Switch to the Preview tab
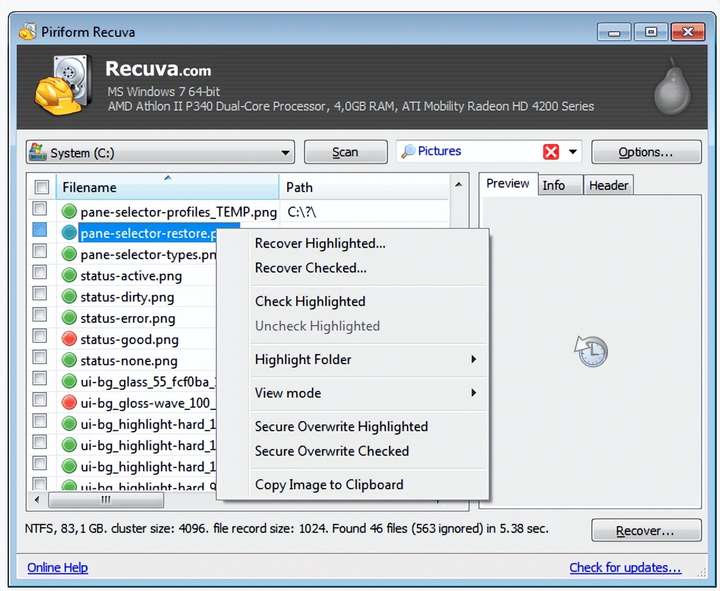 [508, 184]
